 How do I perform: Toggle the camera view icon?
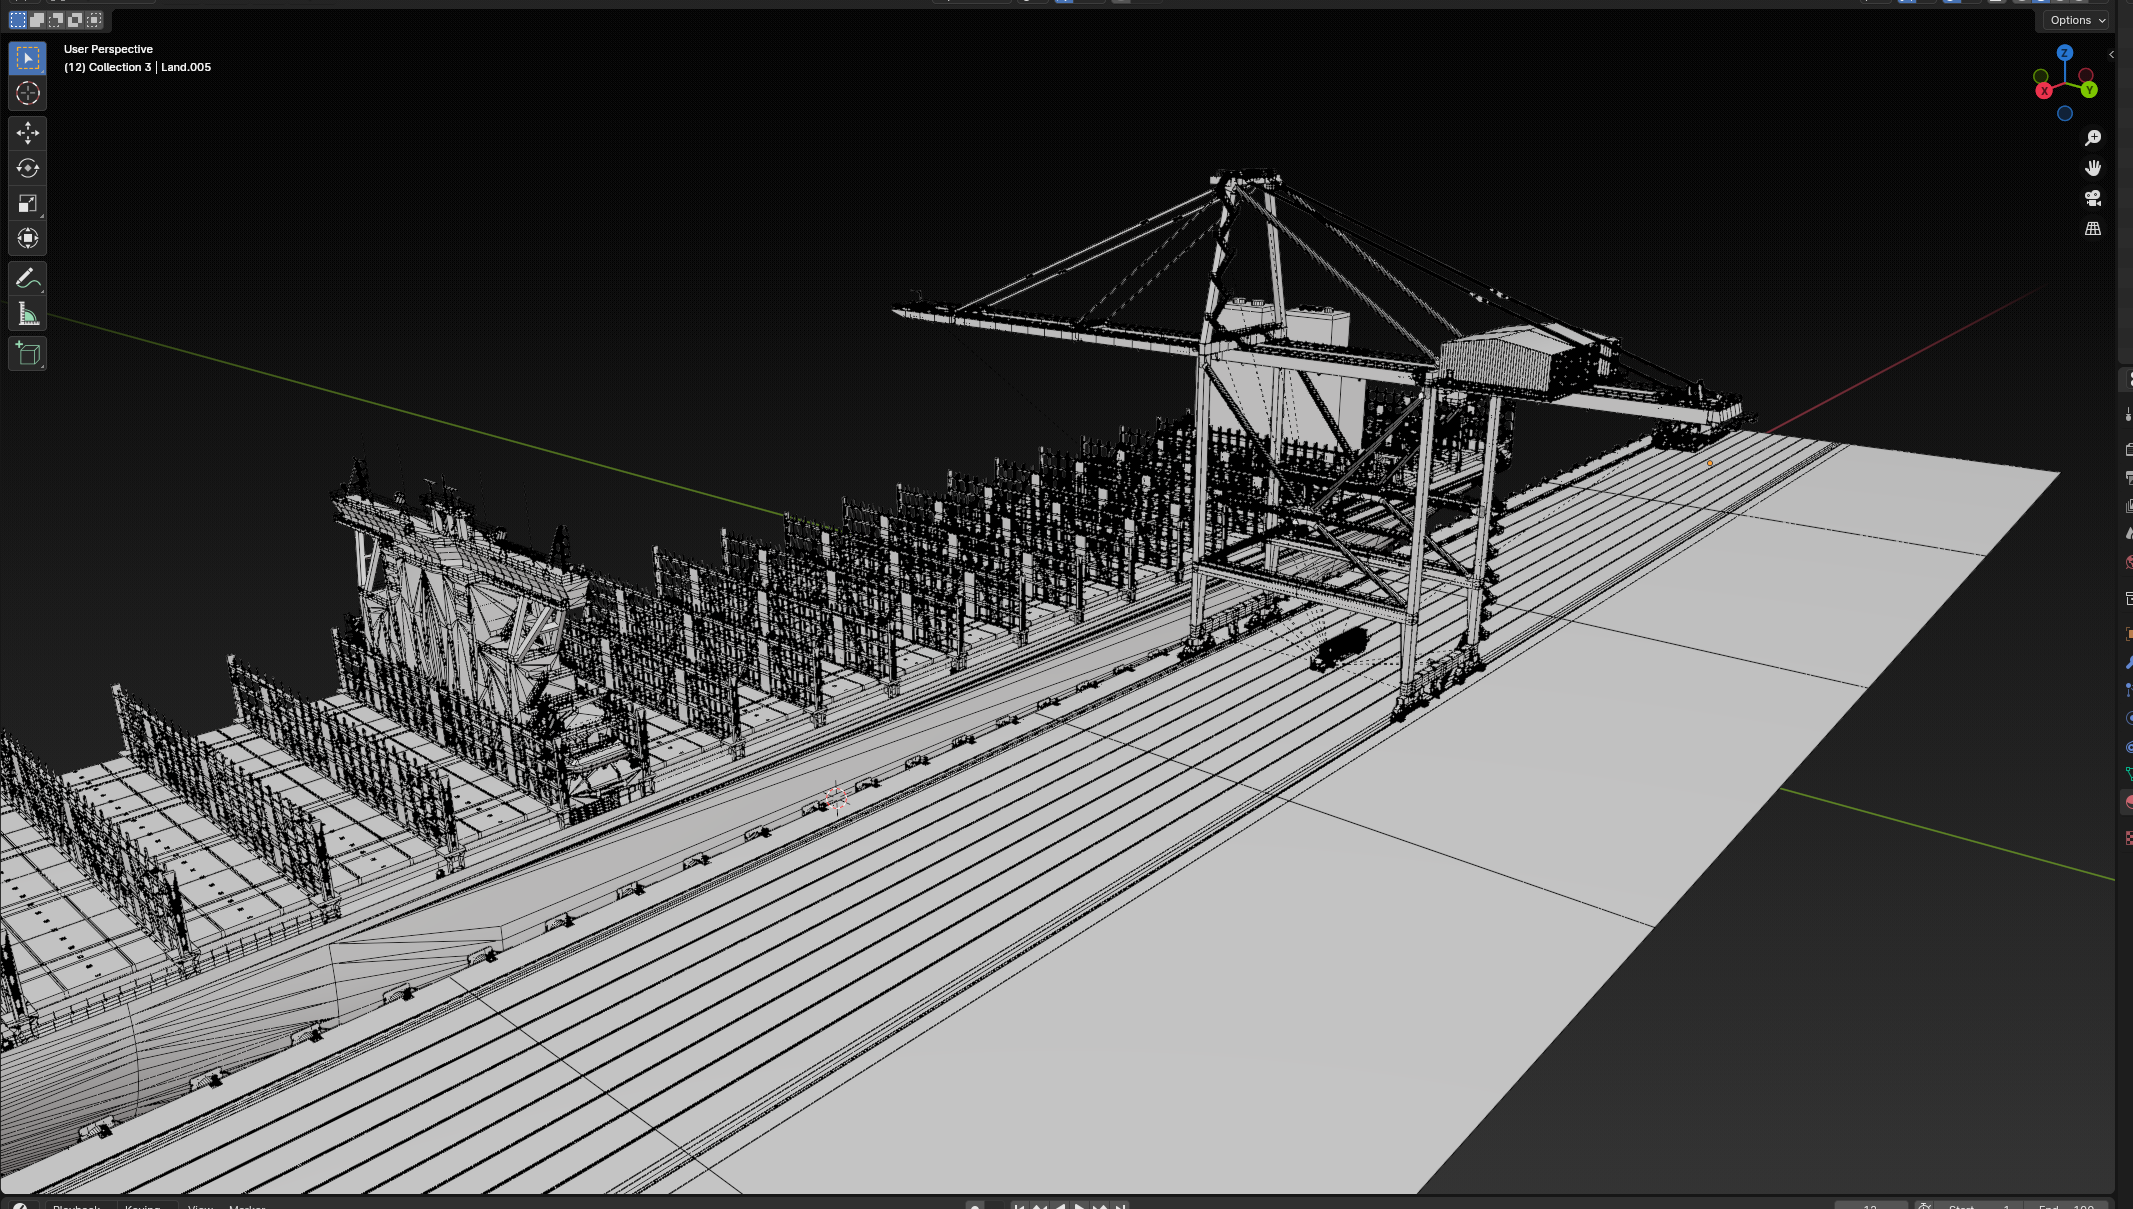click(x=2092, y=198)
